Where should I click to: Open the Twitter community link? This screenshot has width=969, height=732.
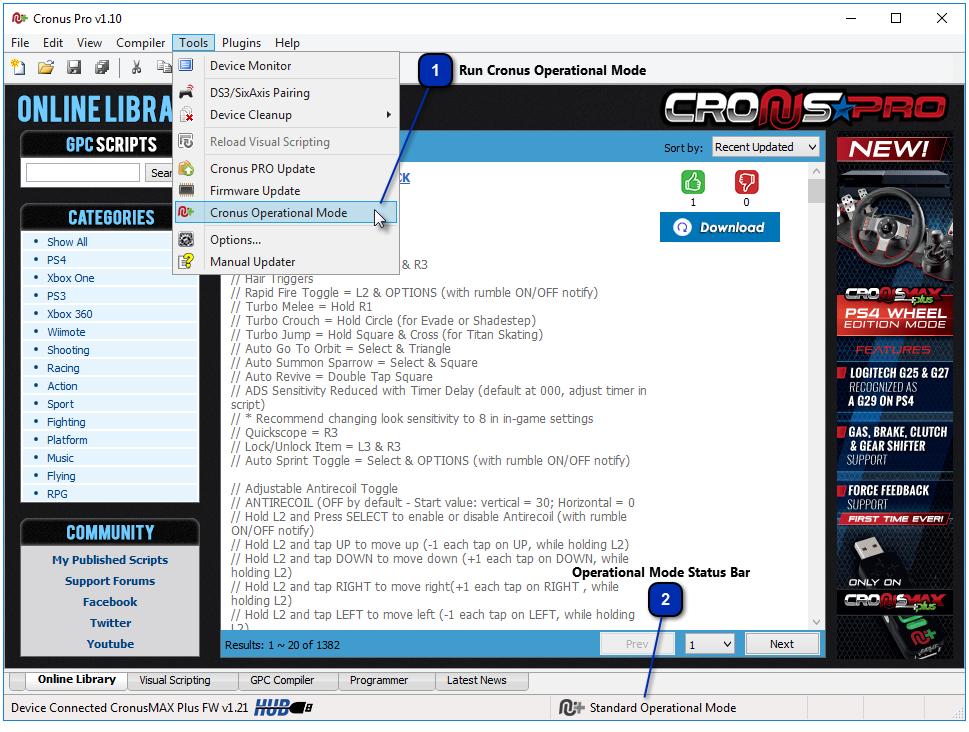110,623
